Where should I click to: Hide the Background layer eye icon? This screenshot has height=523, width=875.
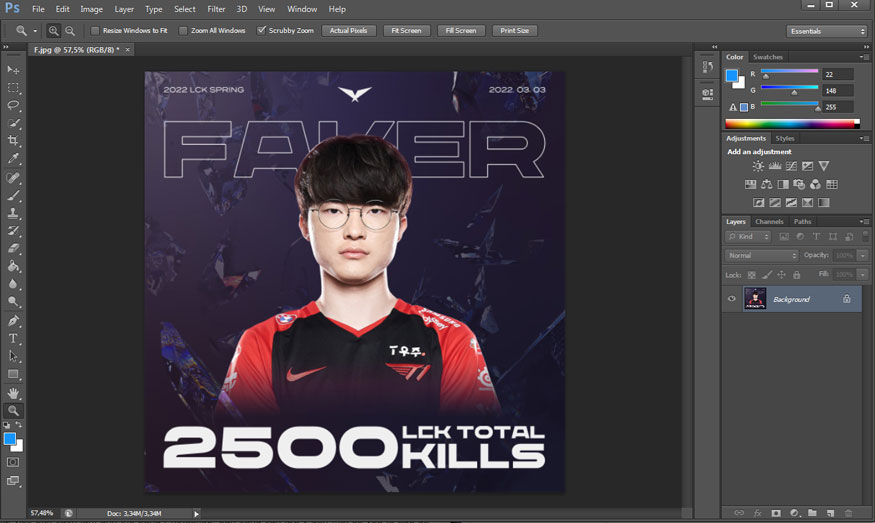pyautogui.click(x=732, y=299)
